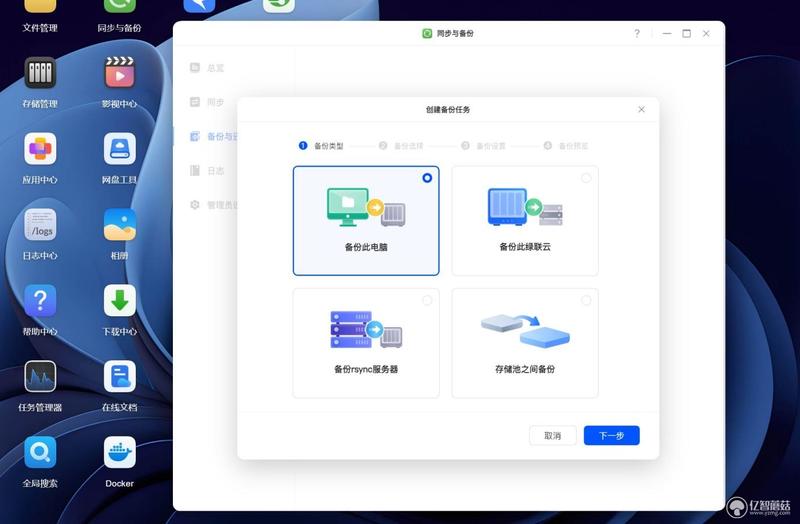Viewport: 800px width, 524px height.
Task: Launch the 影视中心 app icon
Action: 119,73
